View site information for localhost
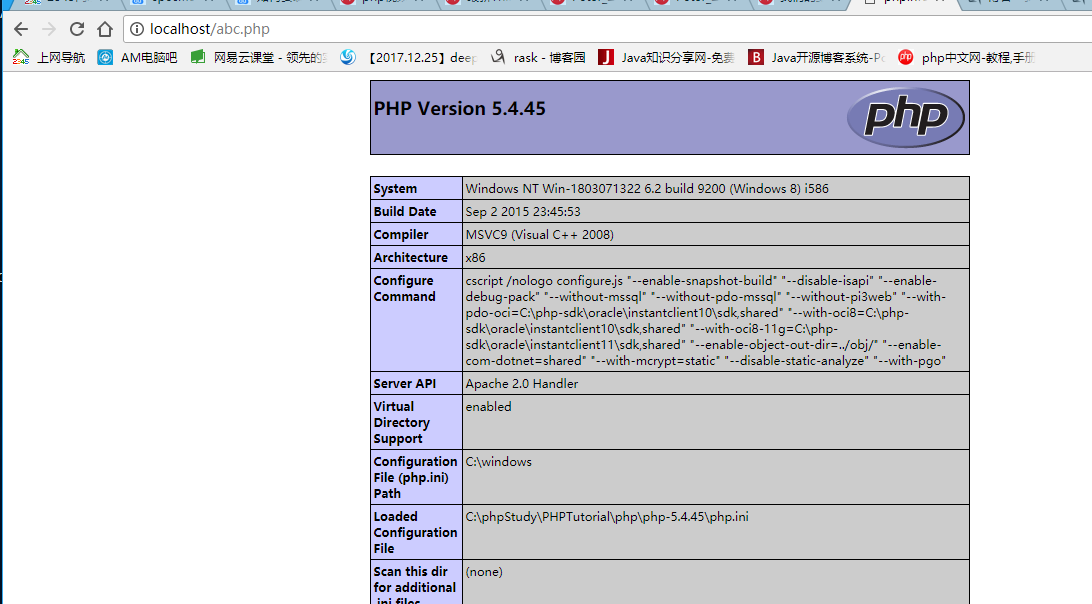Viewport: 1092px width, 604px height. tap(137, 29)
